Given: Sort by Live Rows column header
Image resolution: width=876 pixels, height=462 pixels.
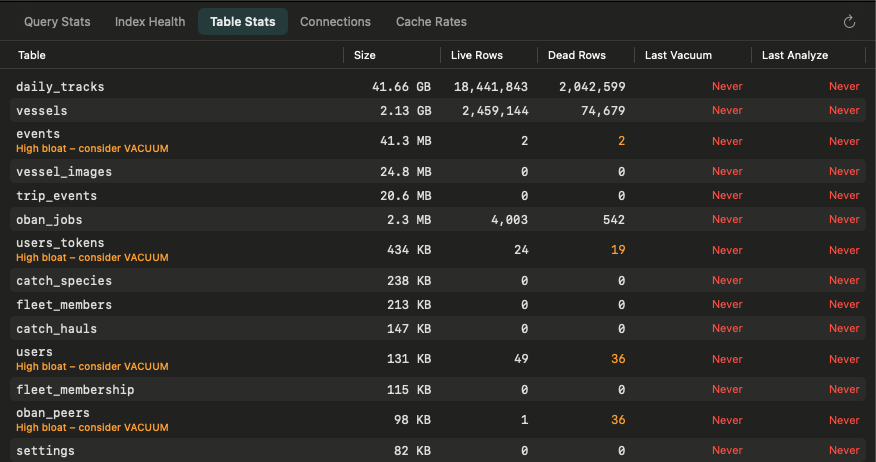Looking at the screenshot, I should pyautogui.click(x=477, y=55).
